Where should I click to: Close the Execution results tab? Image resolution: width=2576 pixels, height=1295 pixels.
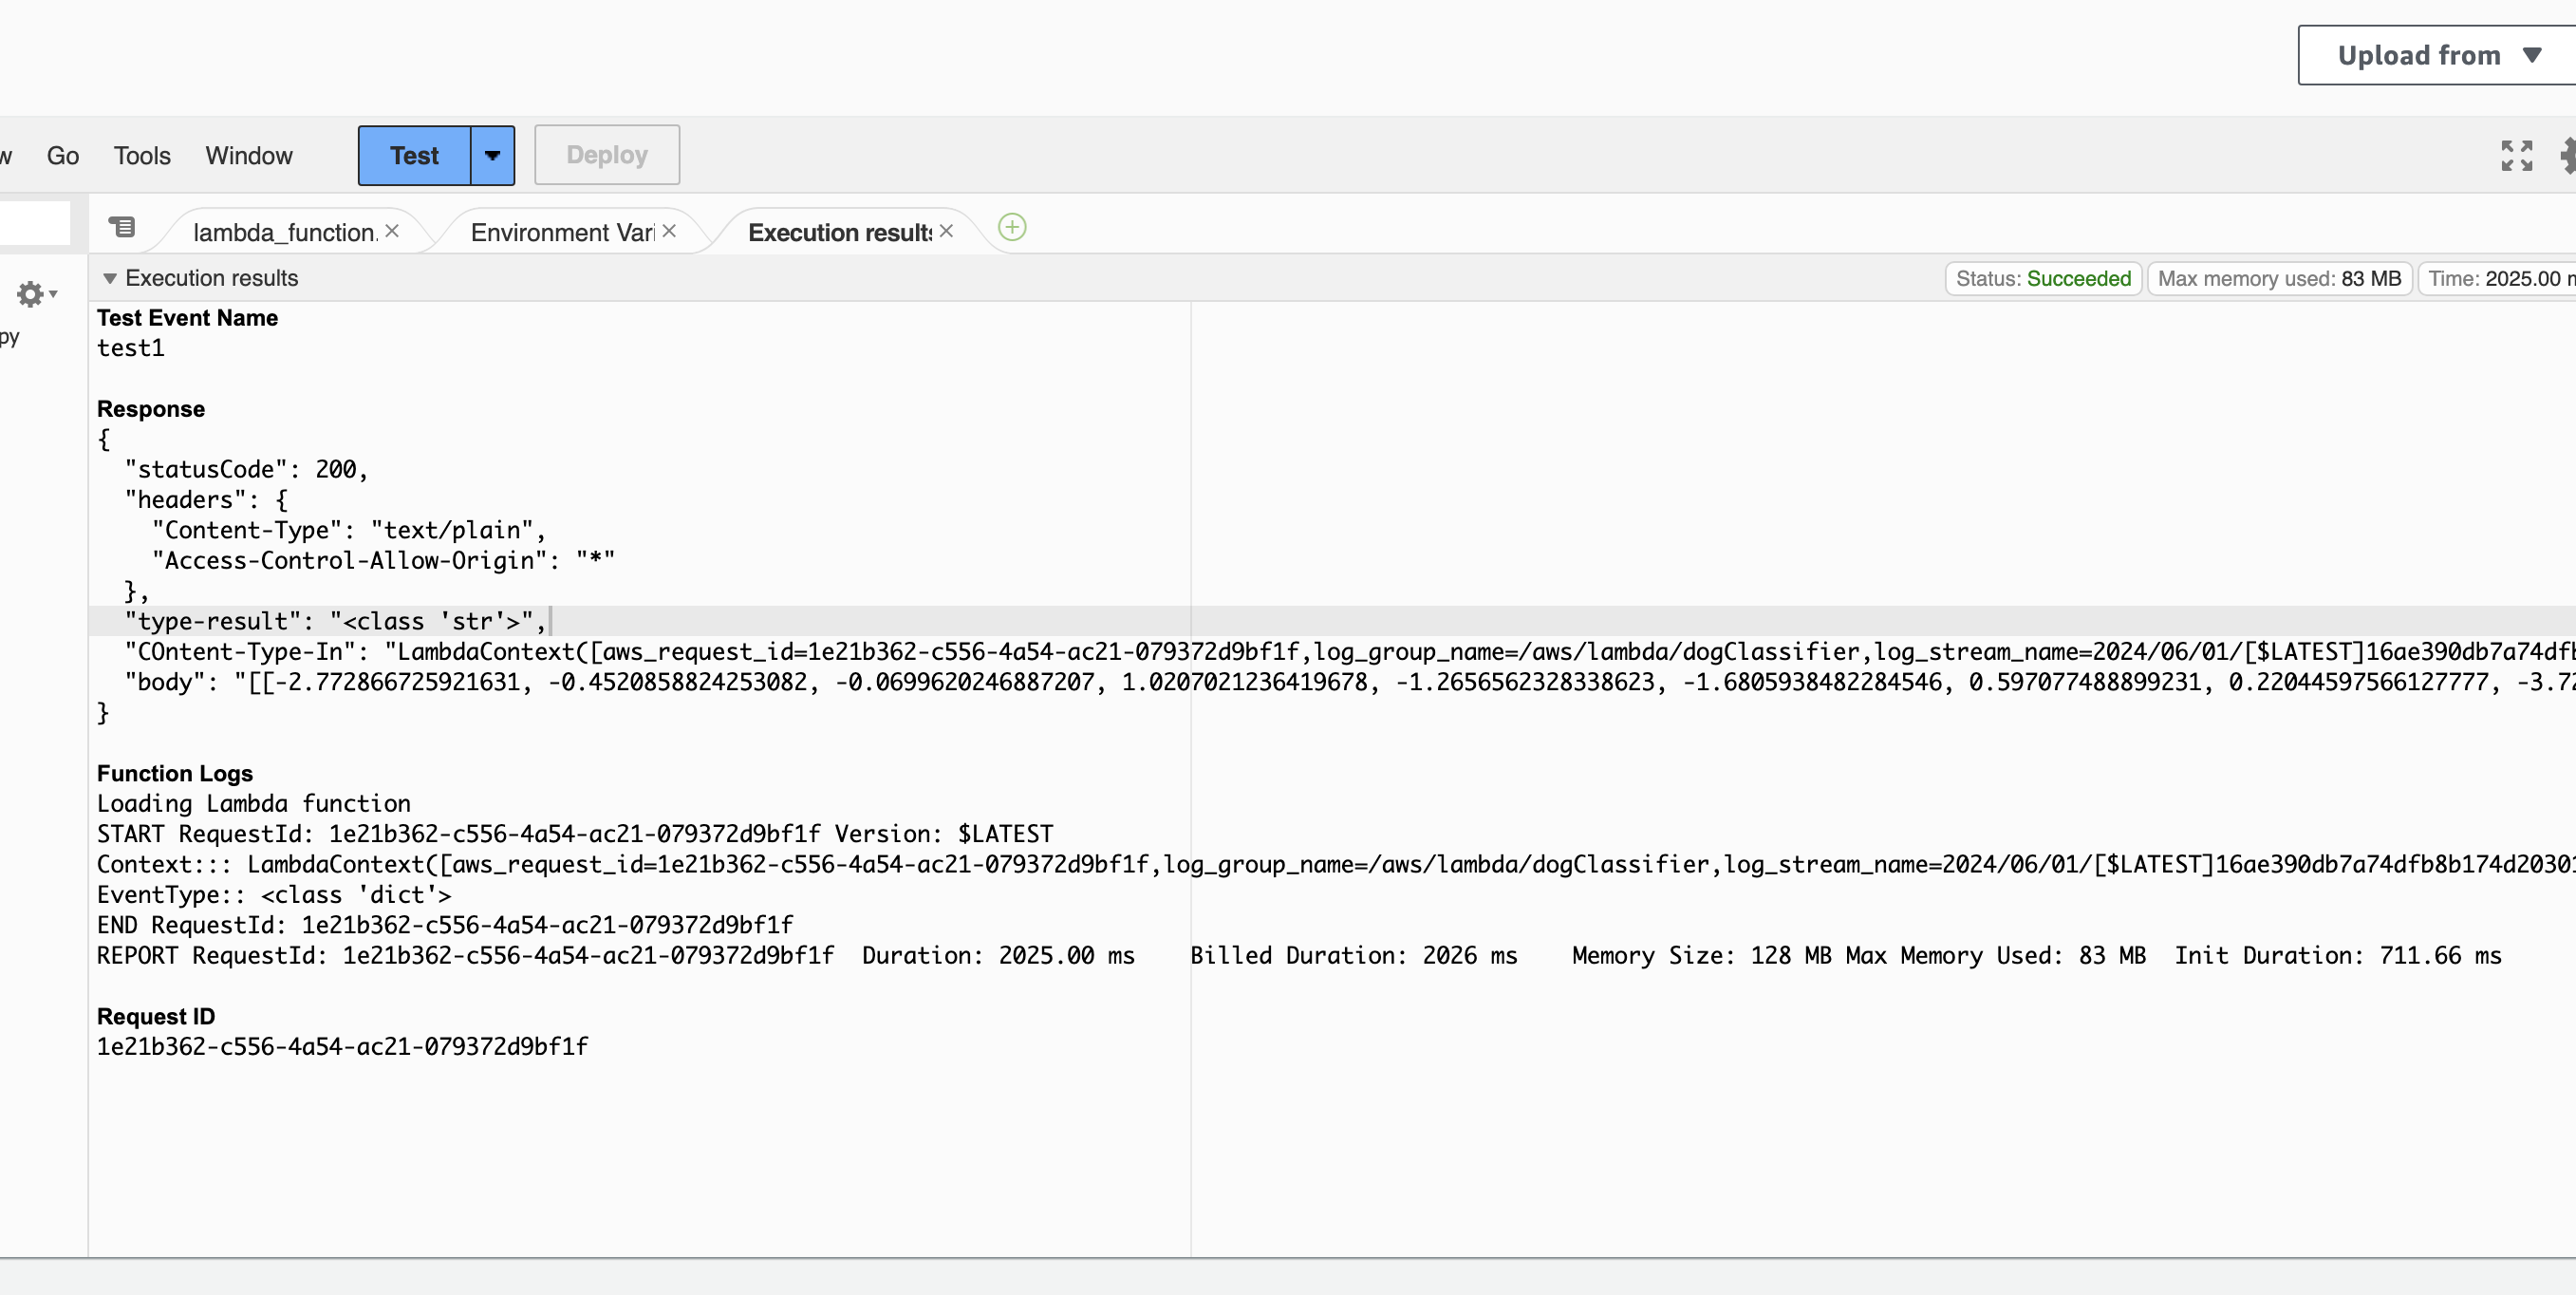tap(946, 231)
